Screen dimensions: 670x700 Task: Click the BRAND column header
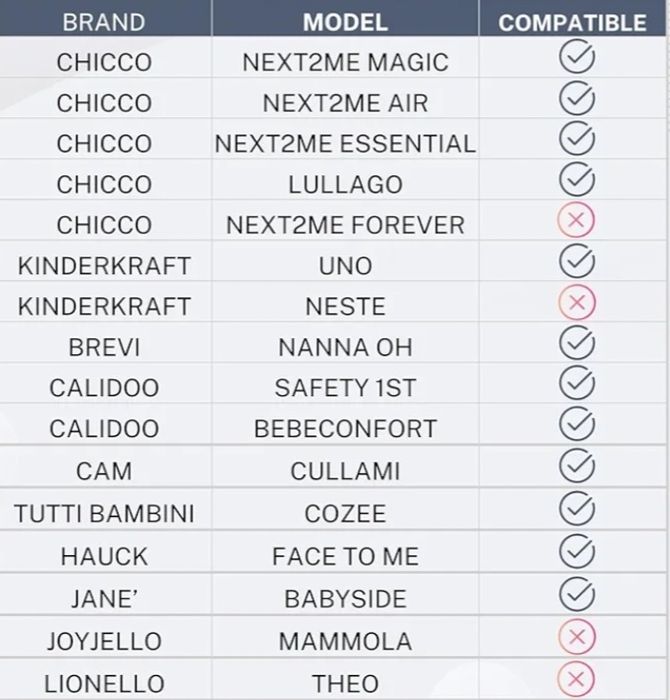pos(103,21)
